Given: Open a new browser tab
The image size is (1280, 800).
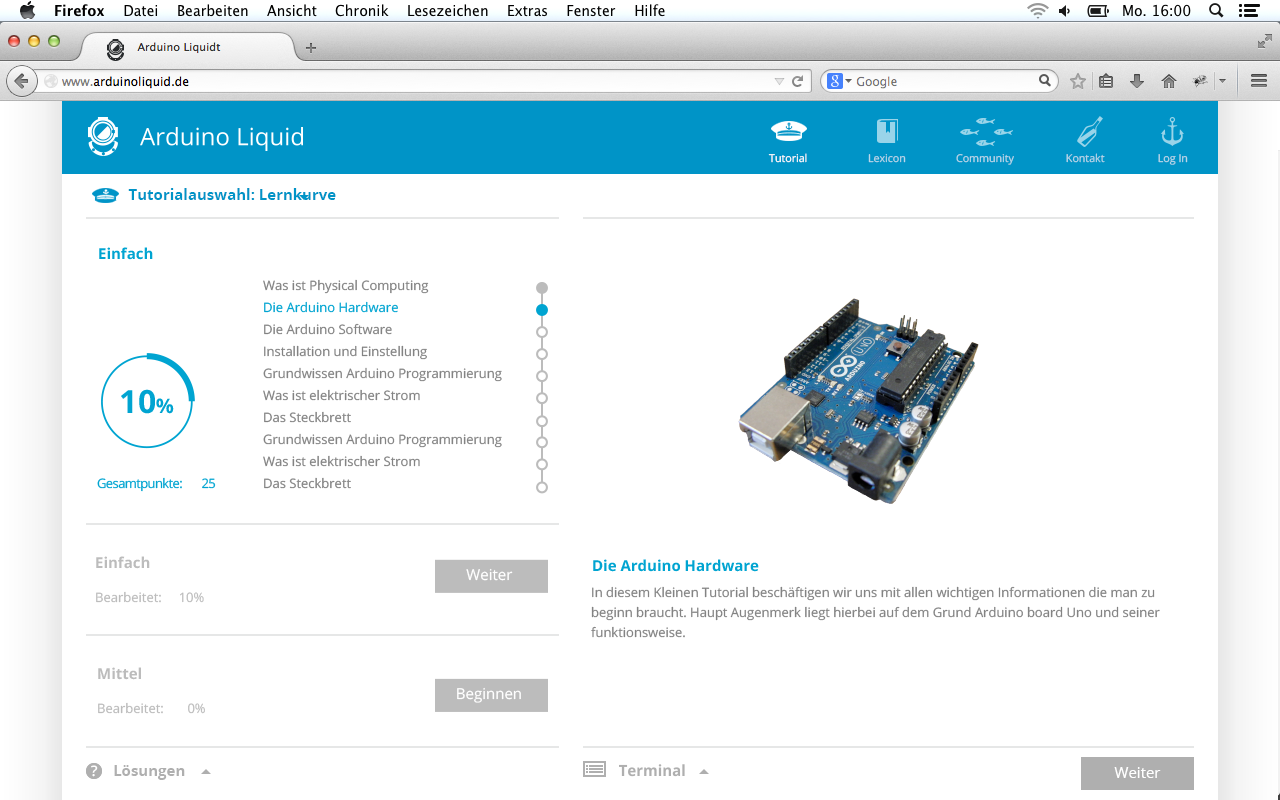Looking at the screenshot, I should pyautogui.click(x=311, y=47).
